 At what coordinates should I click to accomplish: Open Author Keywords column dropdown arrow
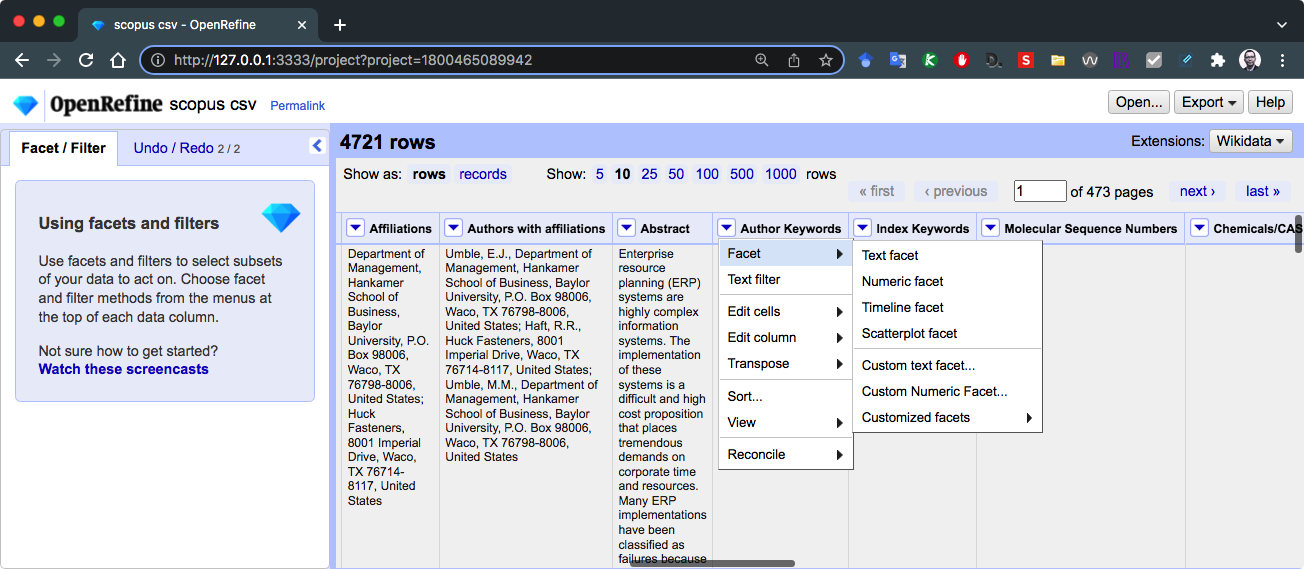click(726, 228)
